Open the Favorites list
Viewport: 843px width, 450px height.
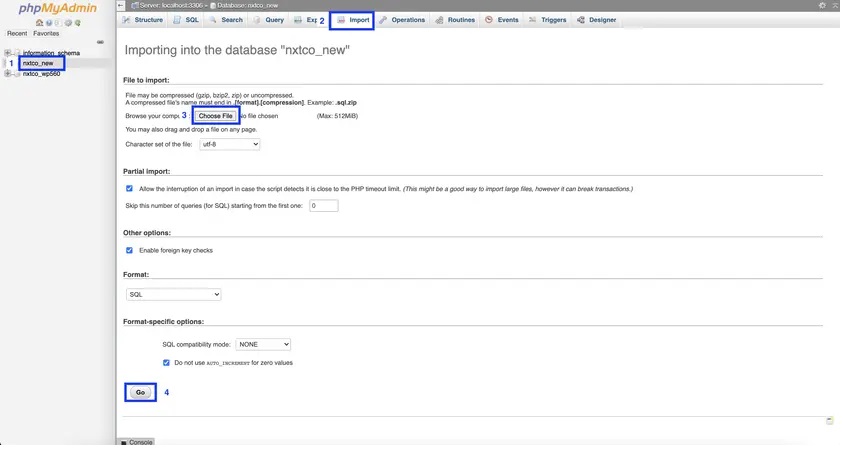click(x=46, y=33)
